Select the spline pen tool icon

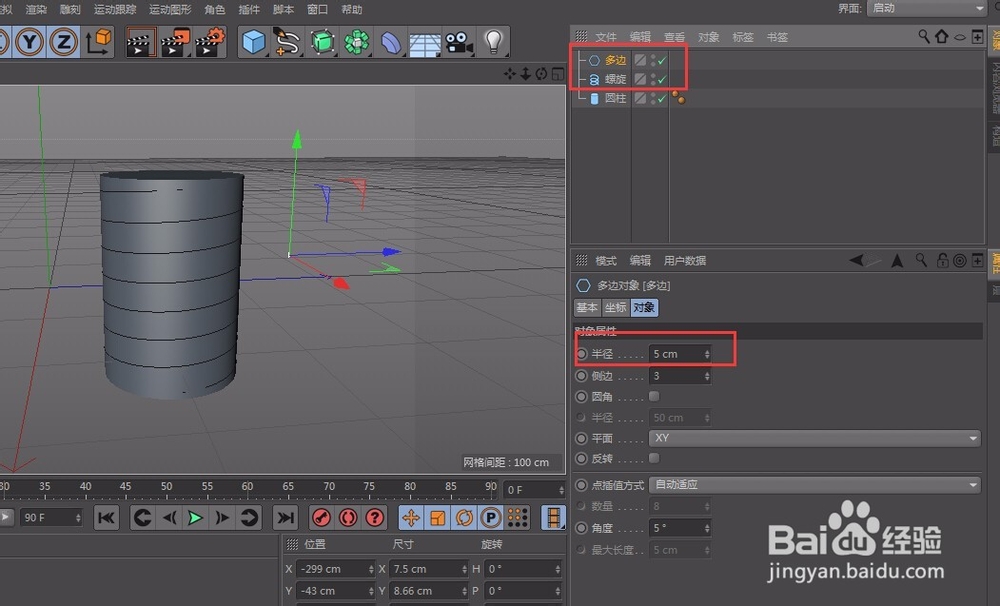click(x=288, y=42)
